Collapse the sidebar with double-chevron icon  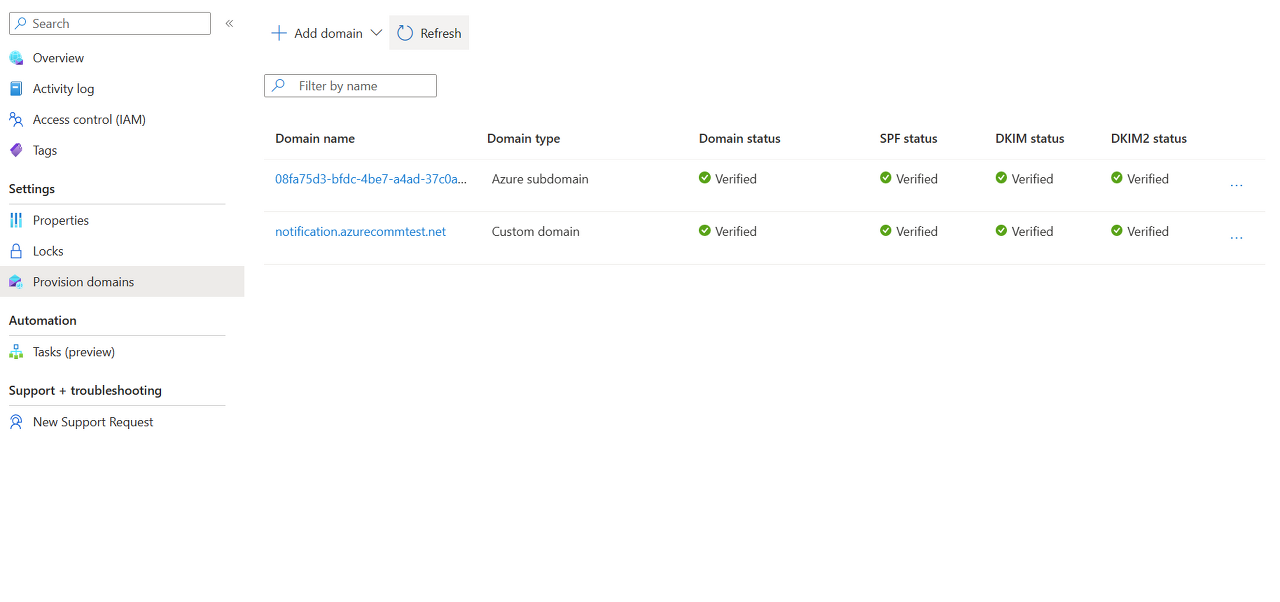(229, 23)
